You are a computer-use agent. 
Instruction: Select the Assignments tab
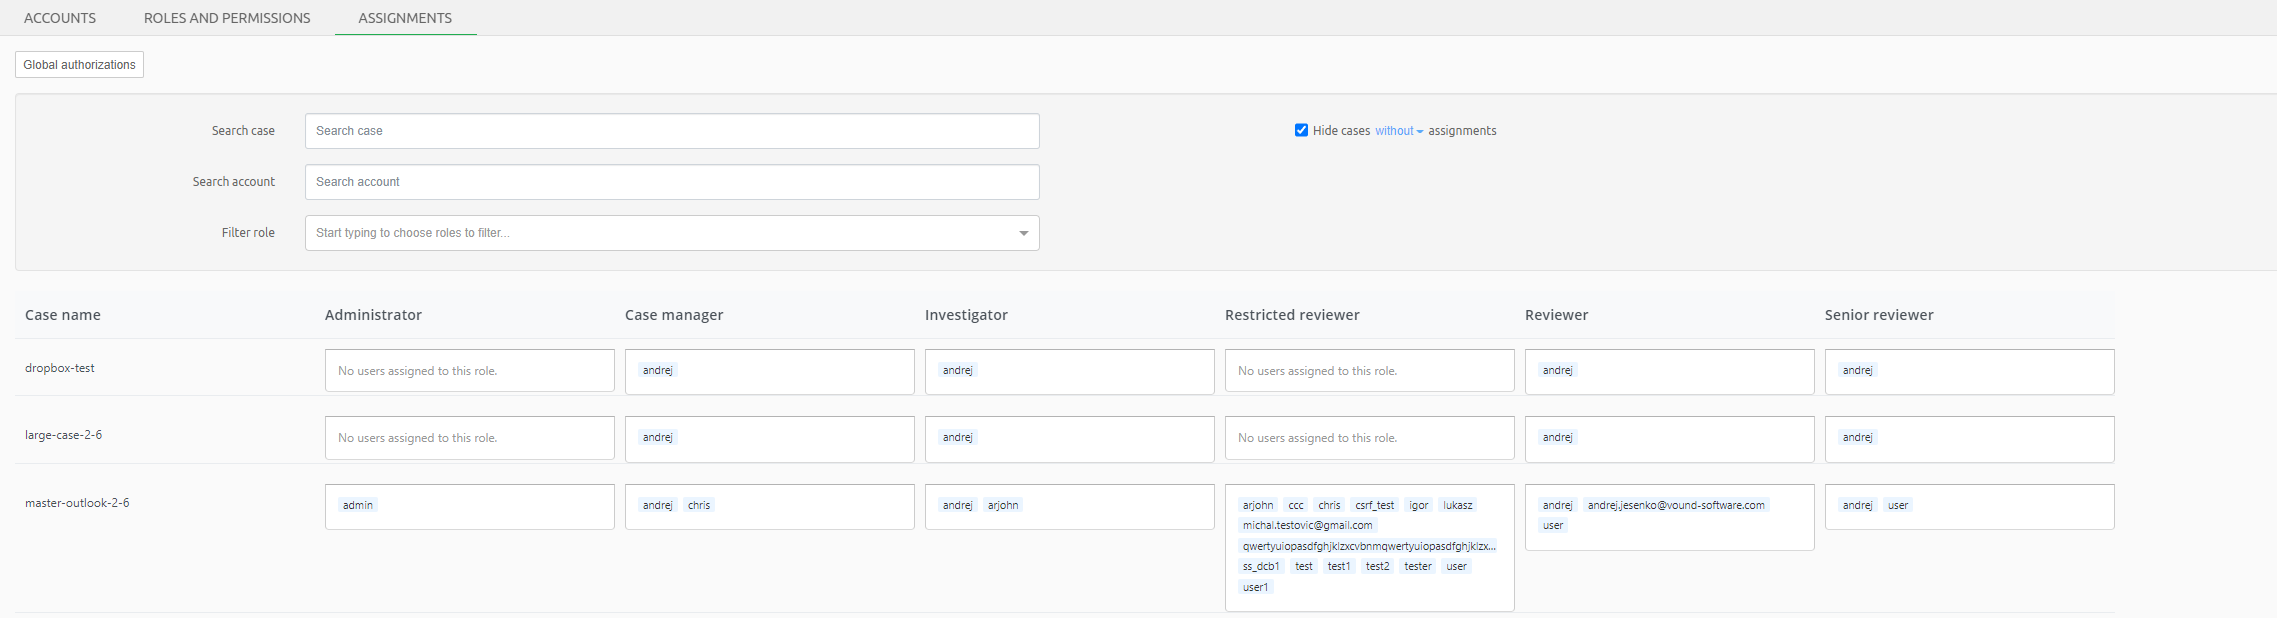tap(405, 18)
